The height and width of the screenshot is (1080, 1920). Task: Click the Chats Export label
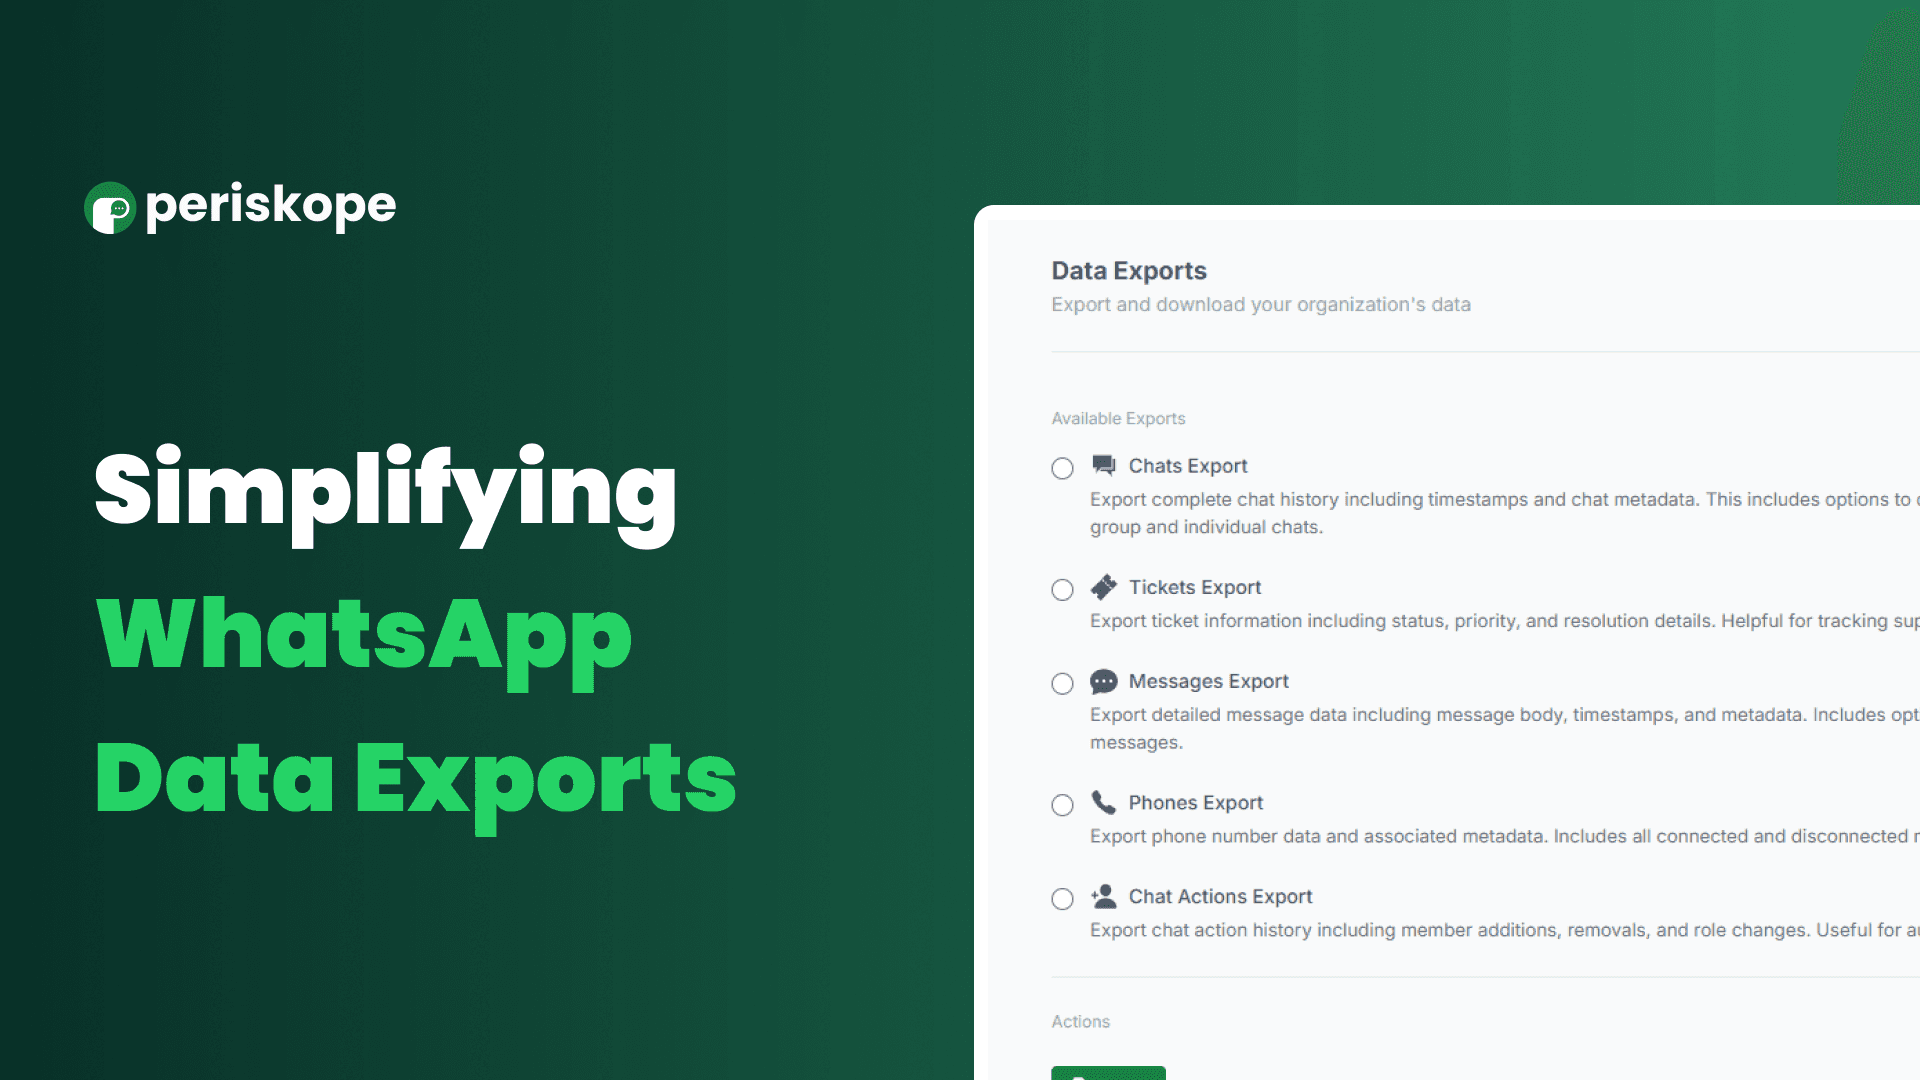click(x=1188, y=466)
